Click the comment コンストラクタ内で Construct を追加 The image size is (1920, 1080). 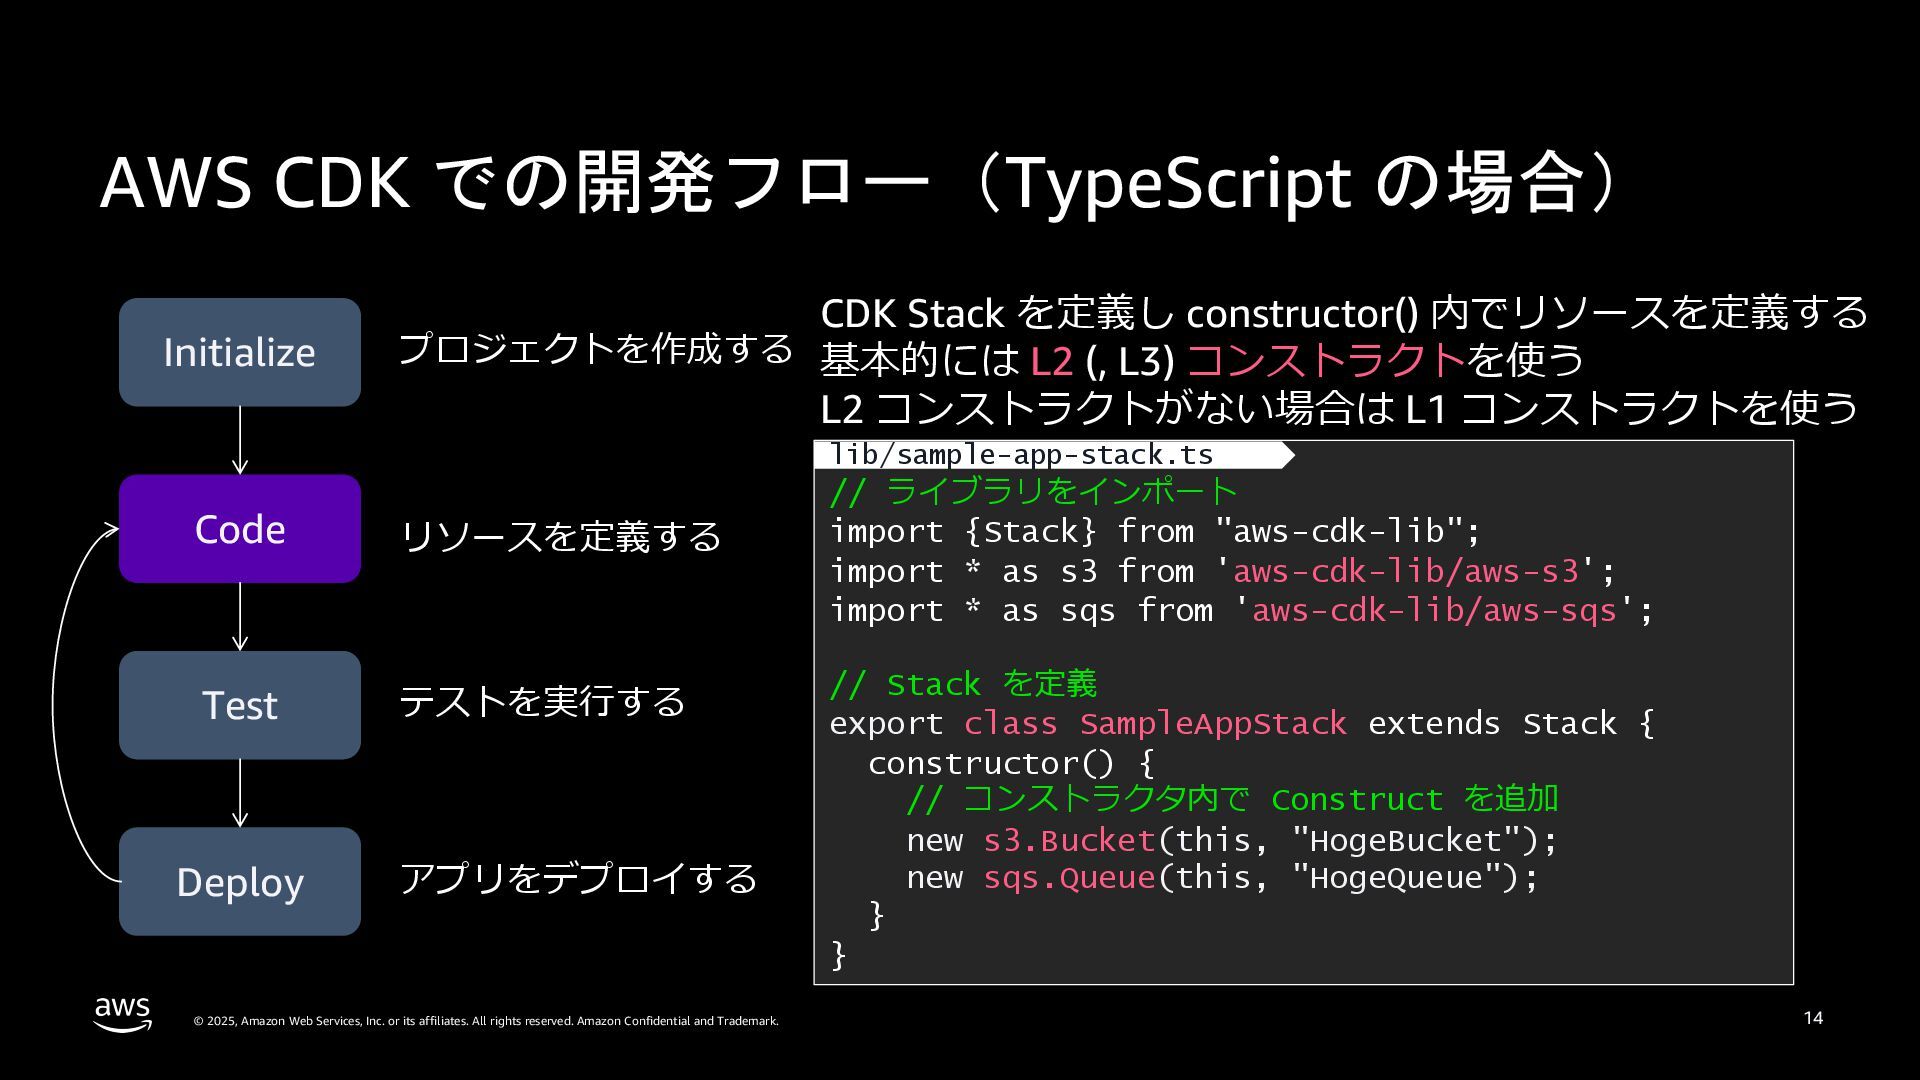point(1232,799)
